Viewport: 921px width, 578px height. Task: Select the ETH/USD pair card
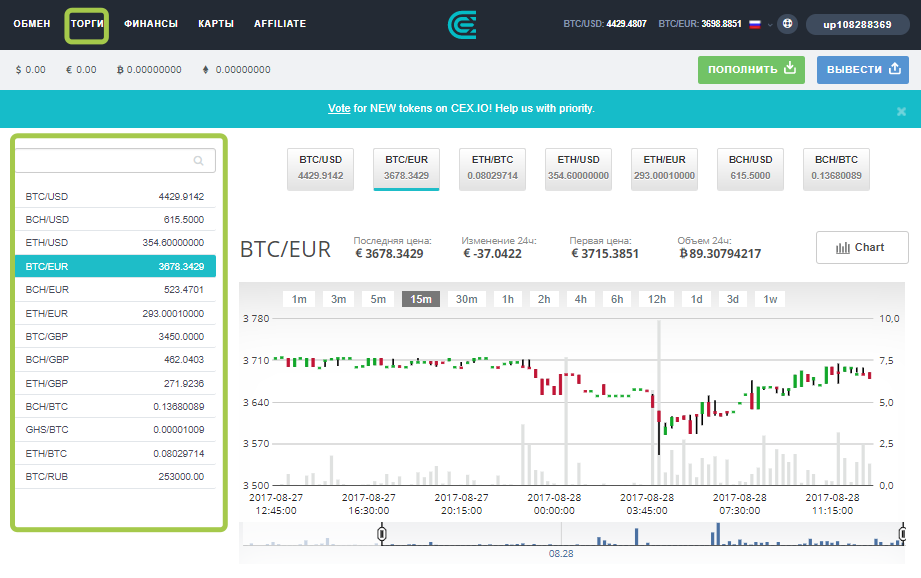tap(579, 169)
